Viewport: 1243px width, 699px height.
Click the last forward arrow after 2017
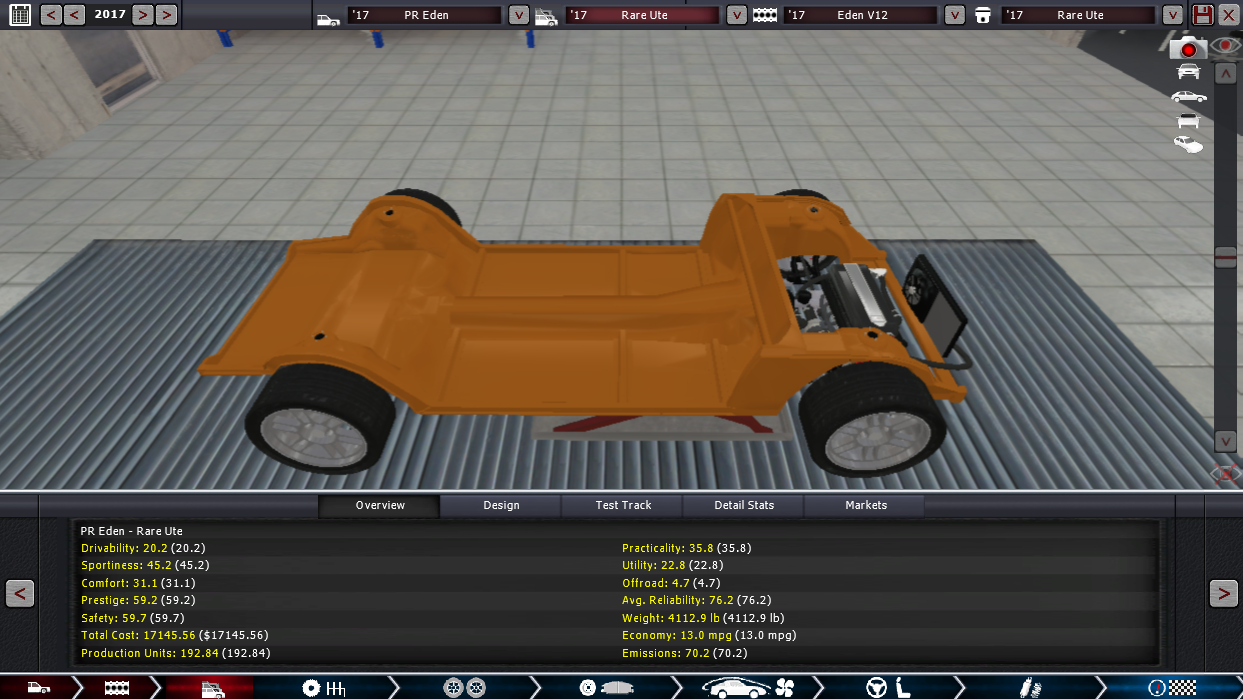[x=166, y=15]
